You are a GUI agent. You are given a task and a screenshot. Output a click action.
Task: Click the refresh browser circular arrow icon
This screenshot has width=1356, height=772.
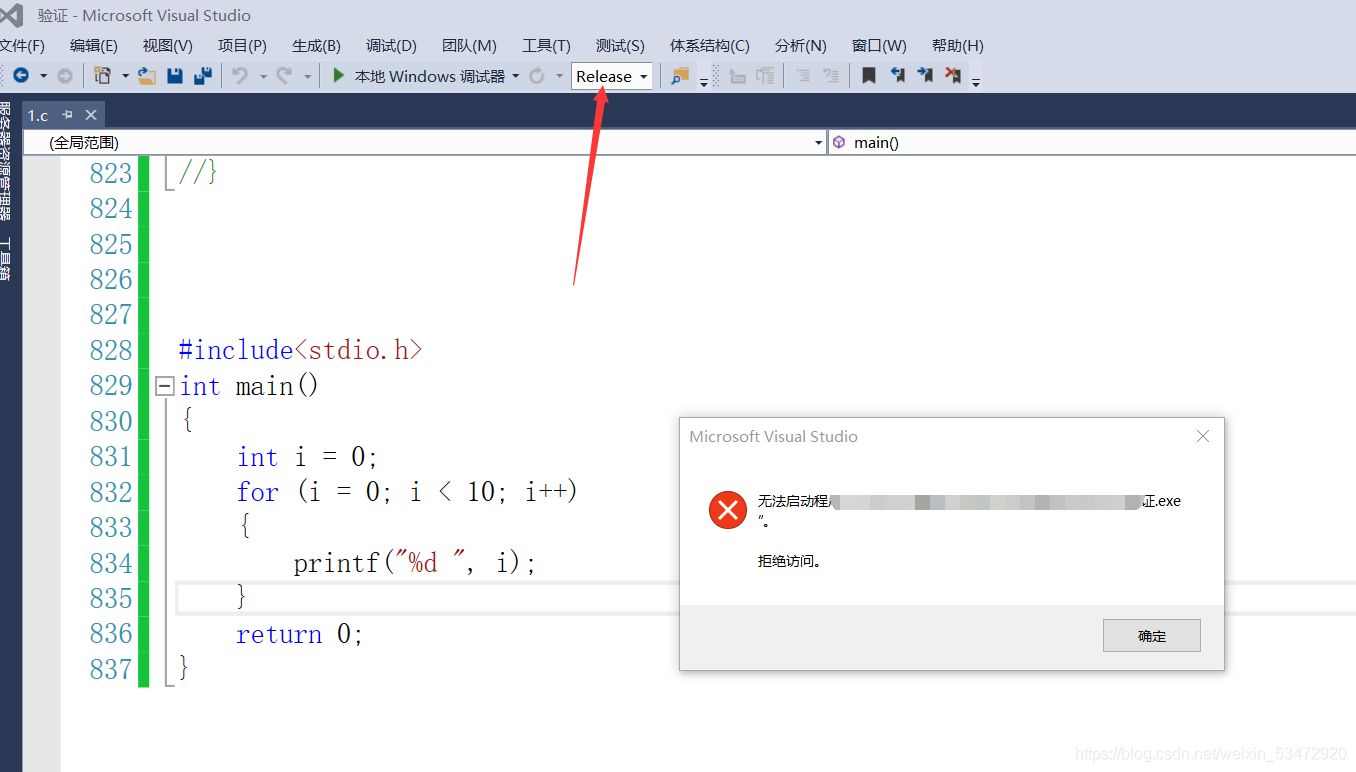[537, 76]
